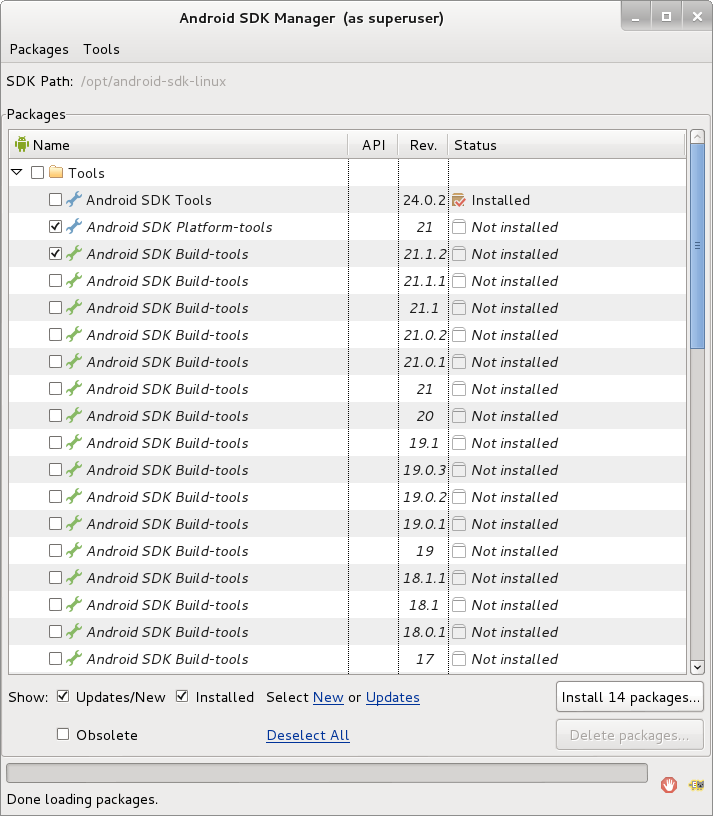The width and height of the screenshot is (713, 816).
Task: Click the red stop hand icon
Action: coord(669,784)
